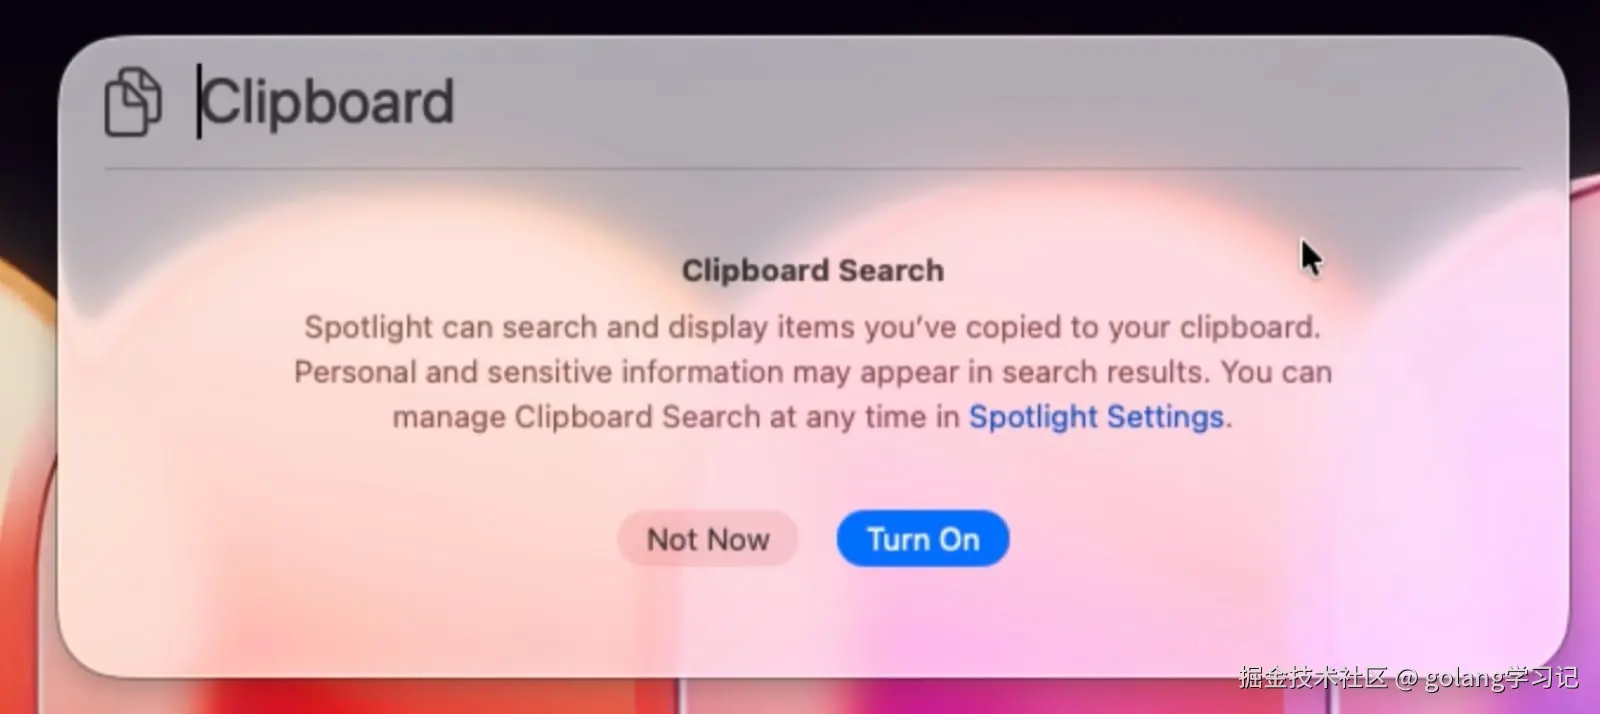Click the text cursor before Clipboard
Viewport: 1600px width, 714px height.
click(x=198, y=102)
